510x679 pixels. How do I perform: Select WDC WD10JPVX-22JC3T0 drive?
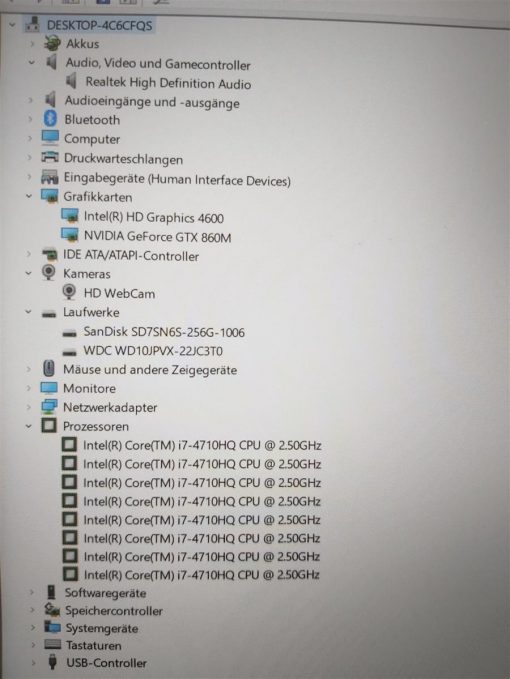point(153,350)
